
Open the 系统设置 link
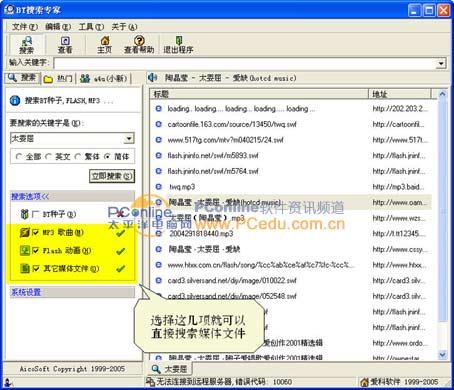coord(26,292)
